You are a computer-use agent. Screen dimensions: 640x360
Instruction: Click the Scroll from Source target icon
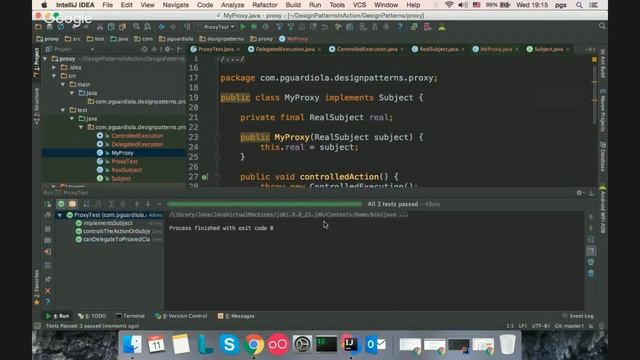[x=144, y=49]
